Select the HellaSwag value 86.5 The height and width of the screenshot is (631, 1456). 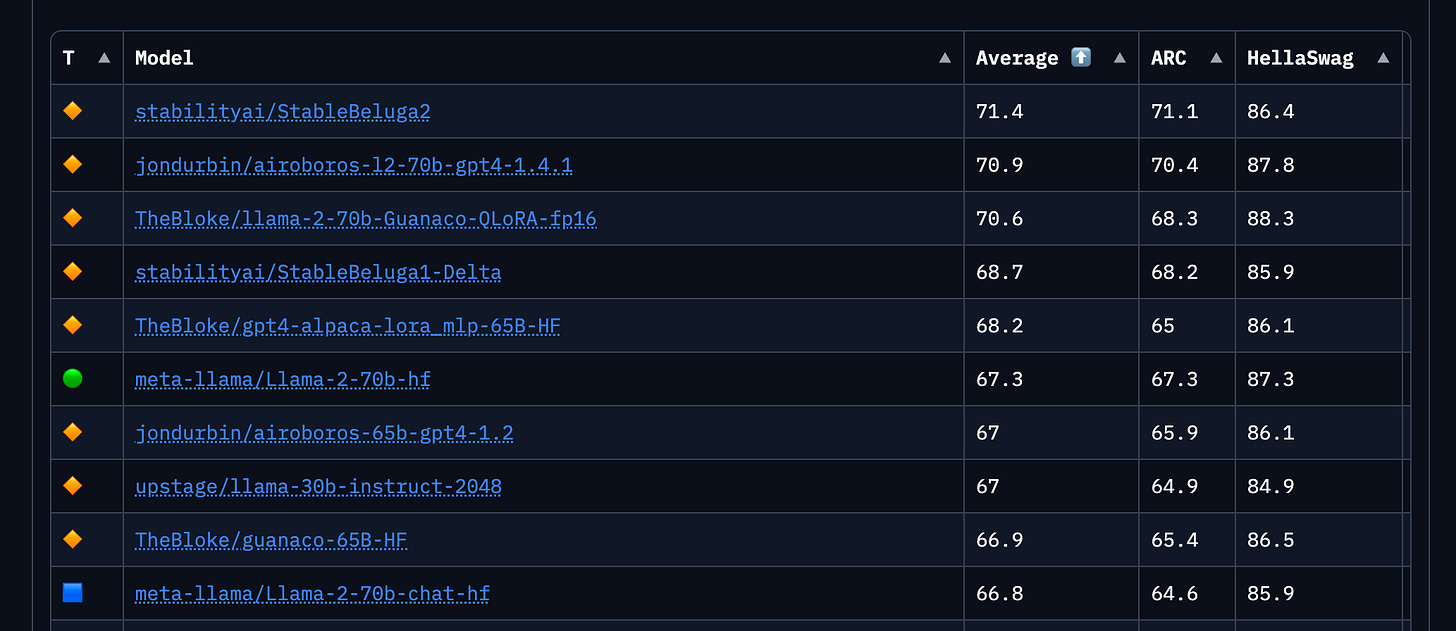click(x=1271, y=540)
